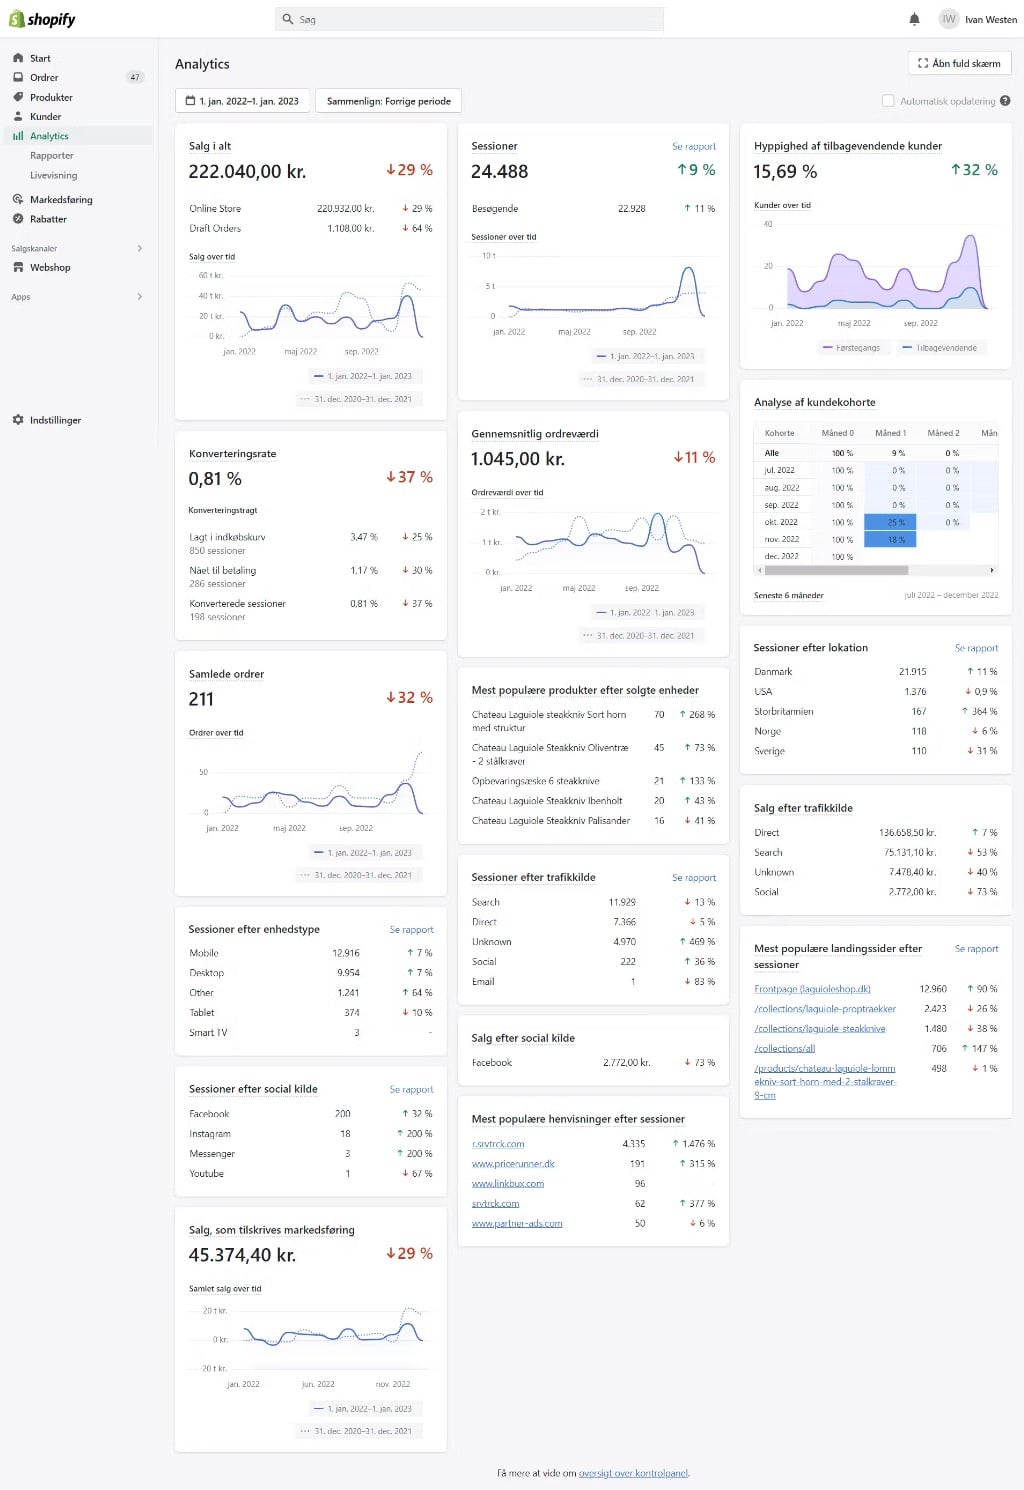Screen dimensions: 1024x1490
Task: Open Indstillinger gear icon
Action: 18,420
